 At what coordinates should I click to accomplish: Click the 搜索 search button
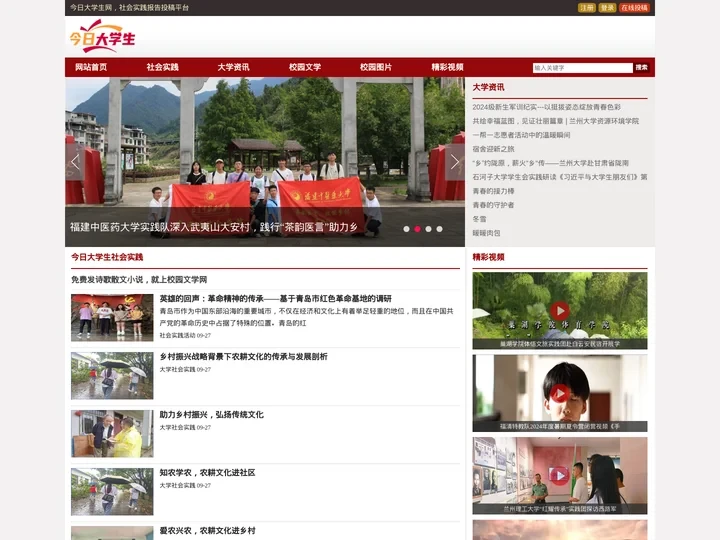tap(641, 68)
